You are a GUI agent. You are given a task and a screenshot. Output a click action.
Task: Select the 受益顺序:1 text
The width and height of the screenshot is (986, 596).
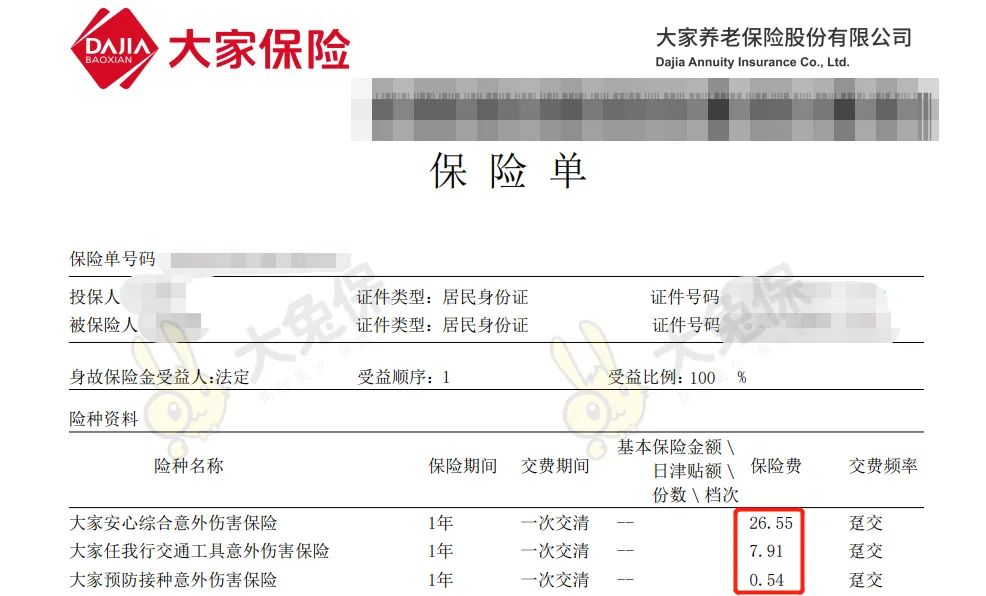(x=404, y=377)
